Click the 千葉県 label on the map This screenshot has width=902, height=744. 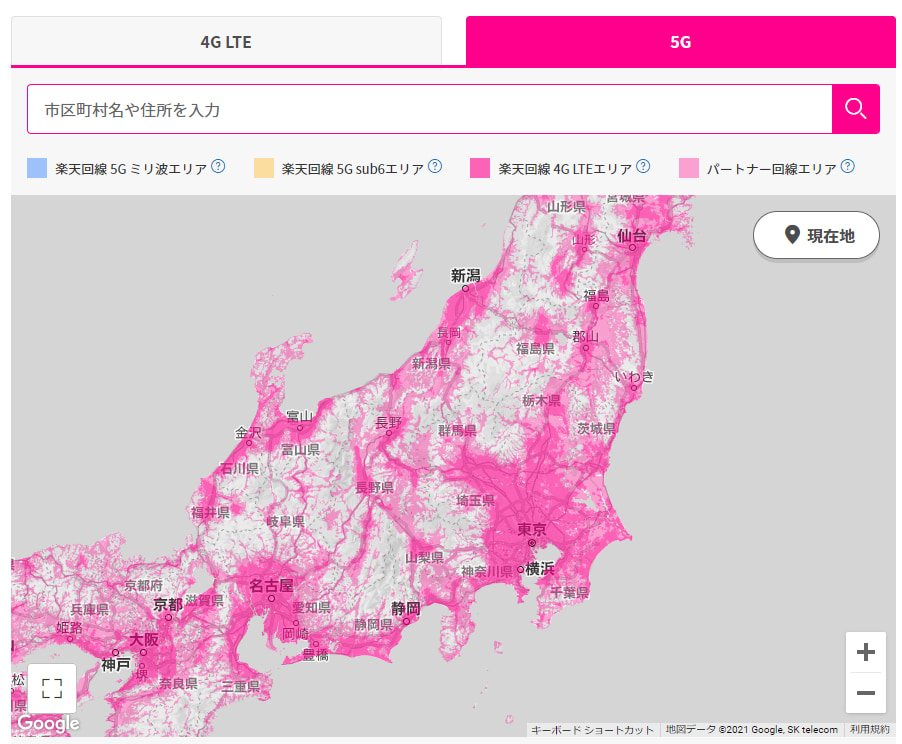pyautogui.click(x=570, y=592)
